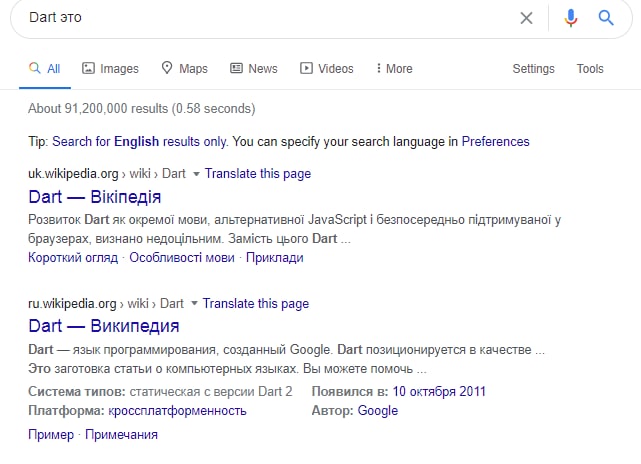The height and width of the screenshot is (464, 641).
Task: Expand dropdown arrow next to uk.wikipedia.org result
Action: (196, 174)
